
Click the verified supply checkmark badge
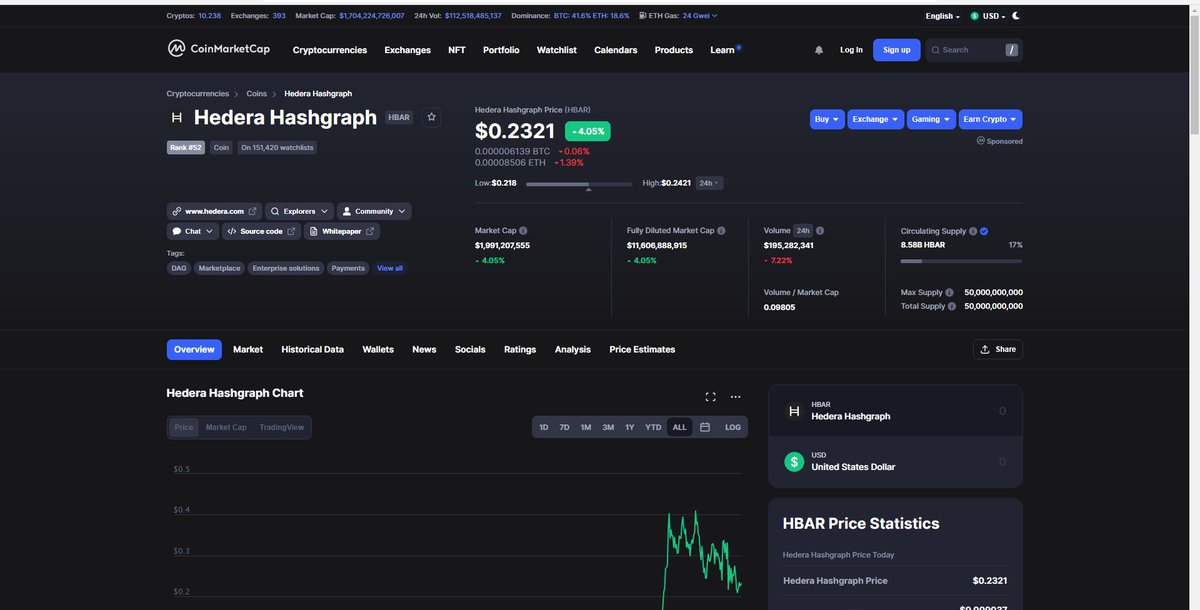(x=984, y=231)
